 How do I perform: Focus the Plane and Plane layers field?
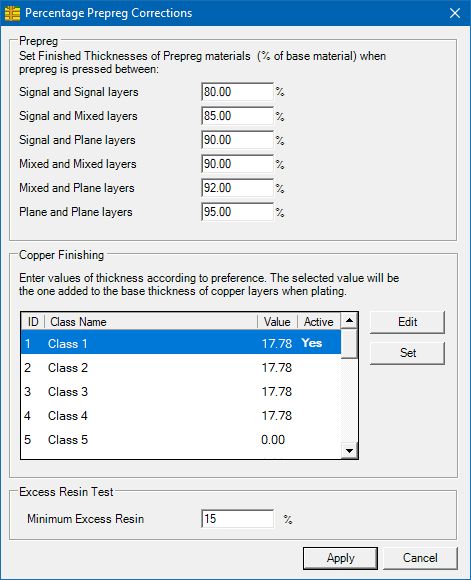pyautogui.click(x=238, y=212)
